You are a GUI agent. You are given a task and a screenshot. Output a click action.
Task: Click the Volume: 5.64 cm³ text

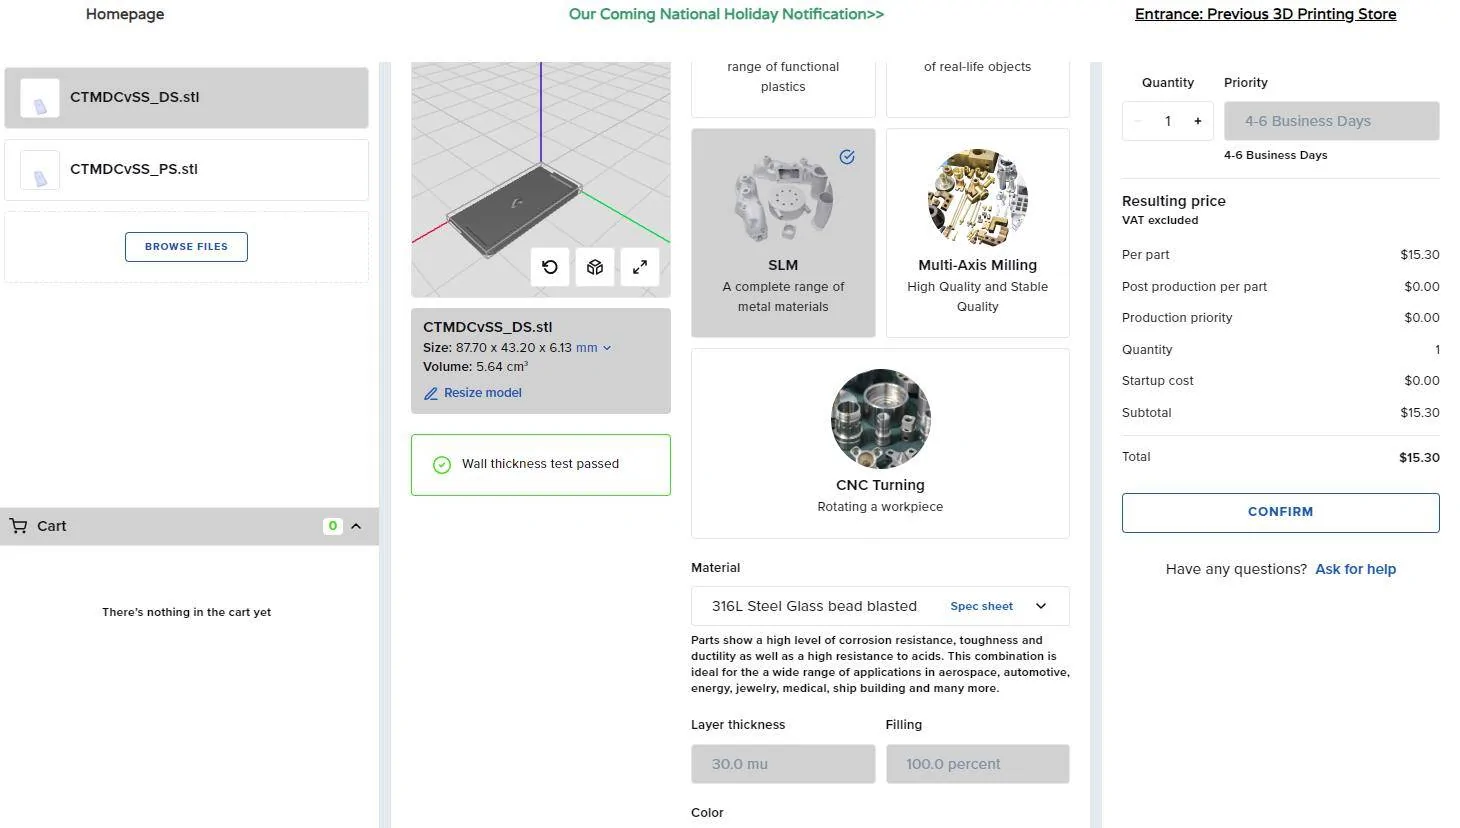(x=476, y=367)
